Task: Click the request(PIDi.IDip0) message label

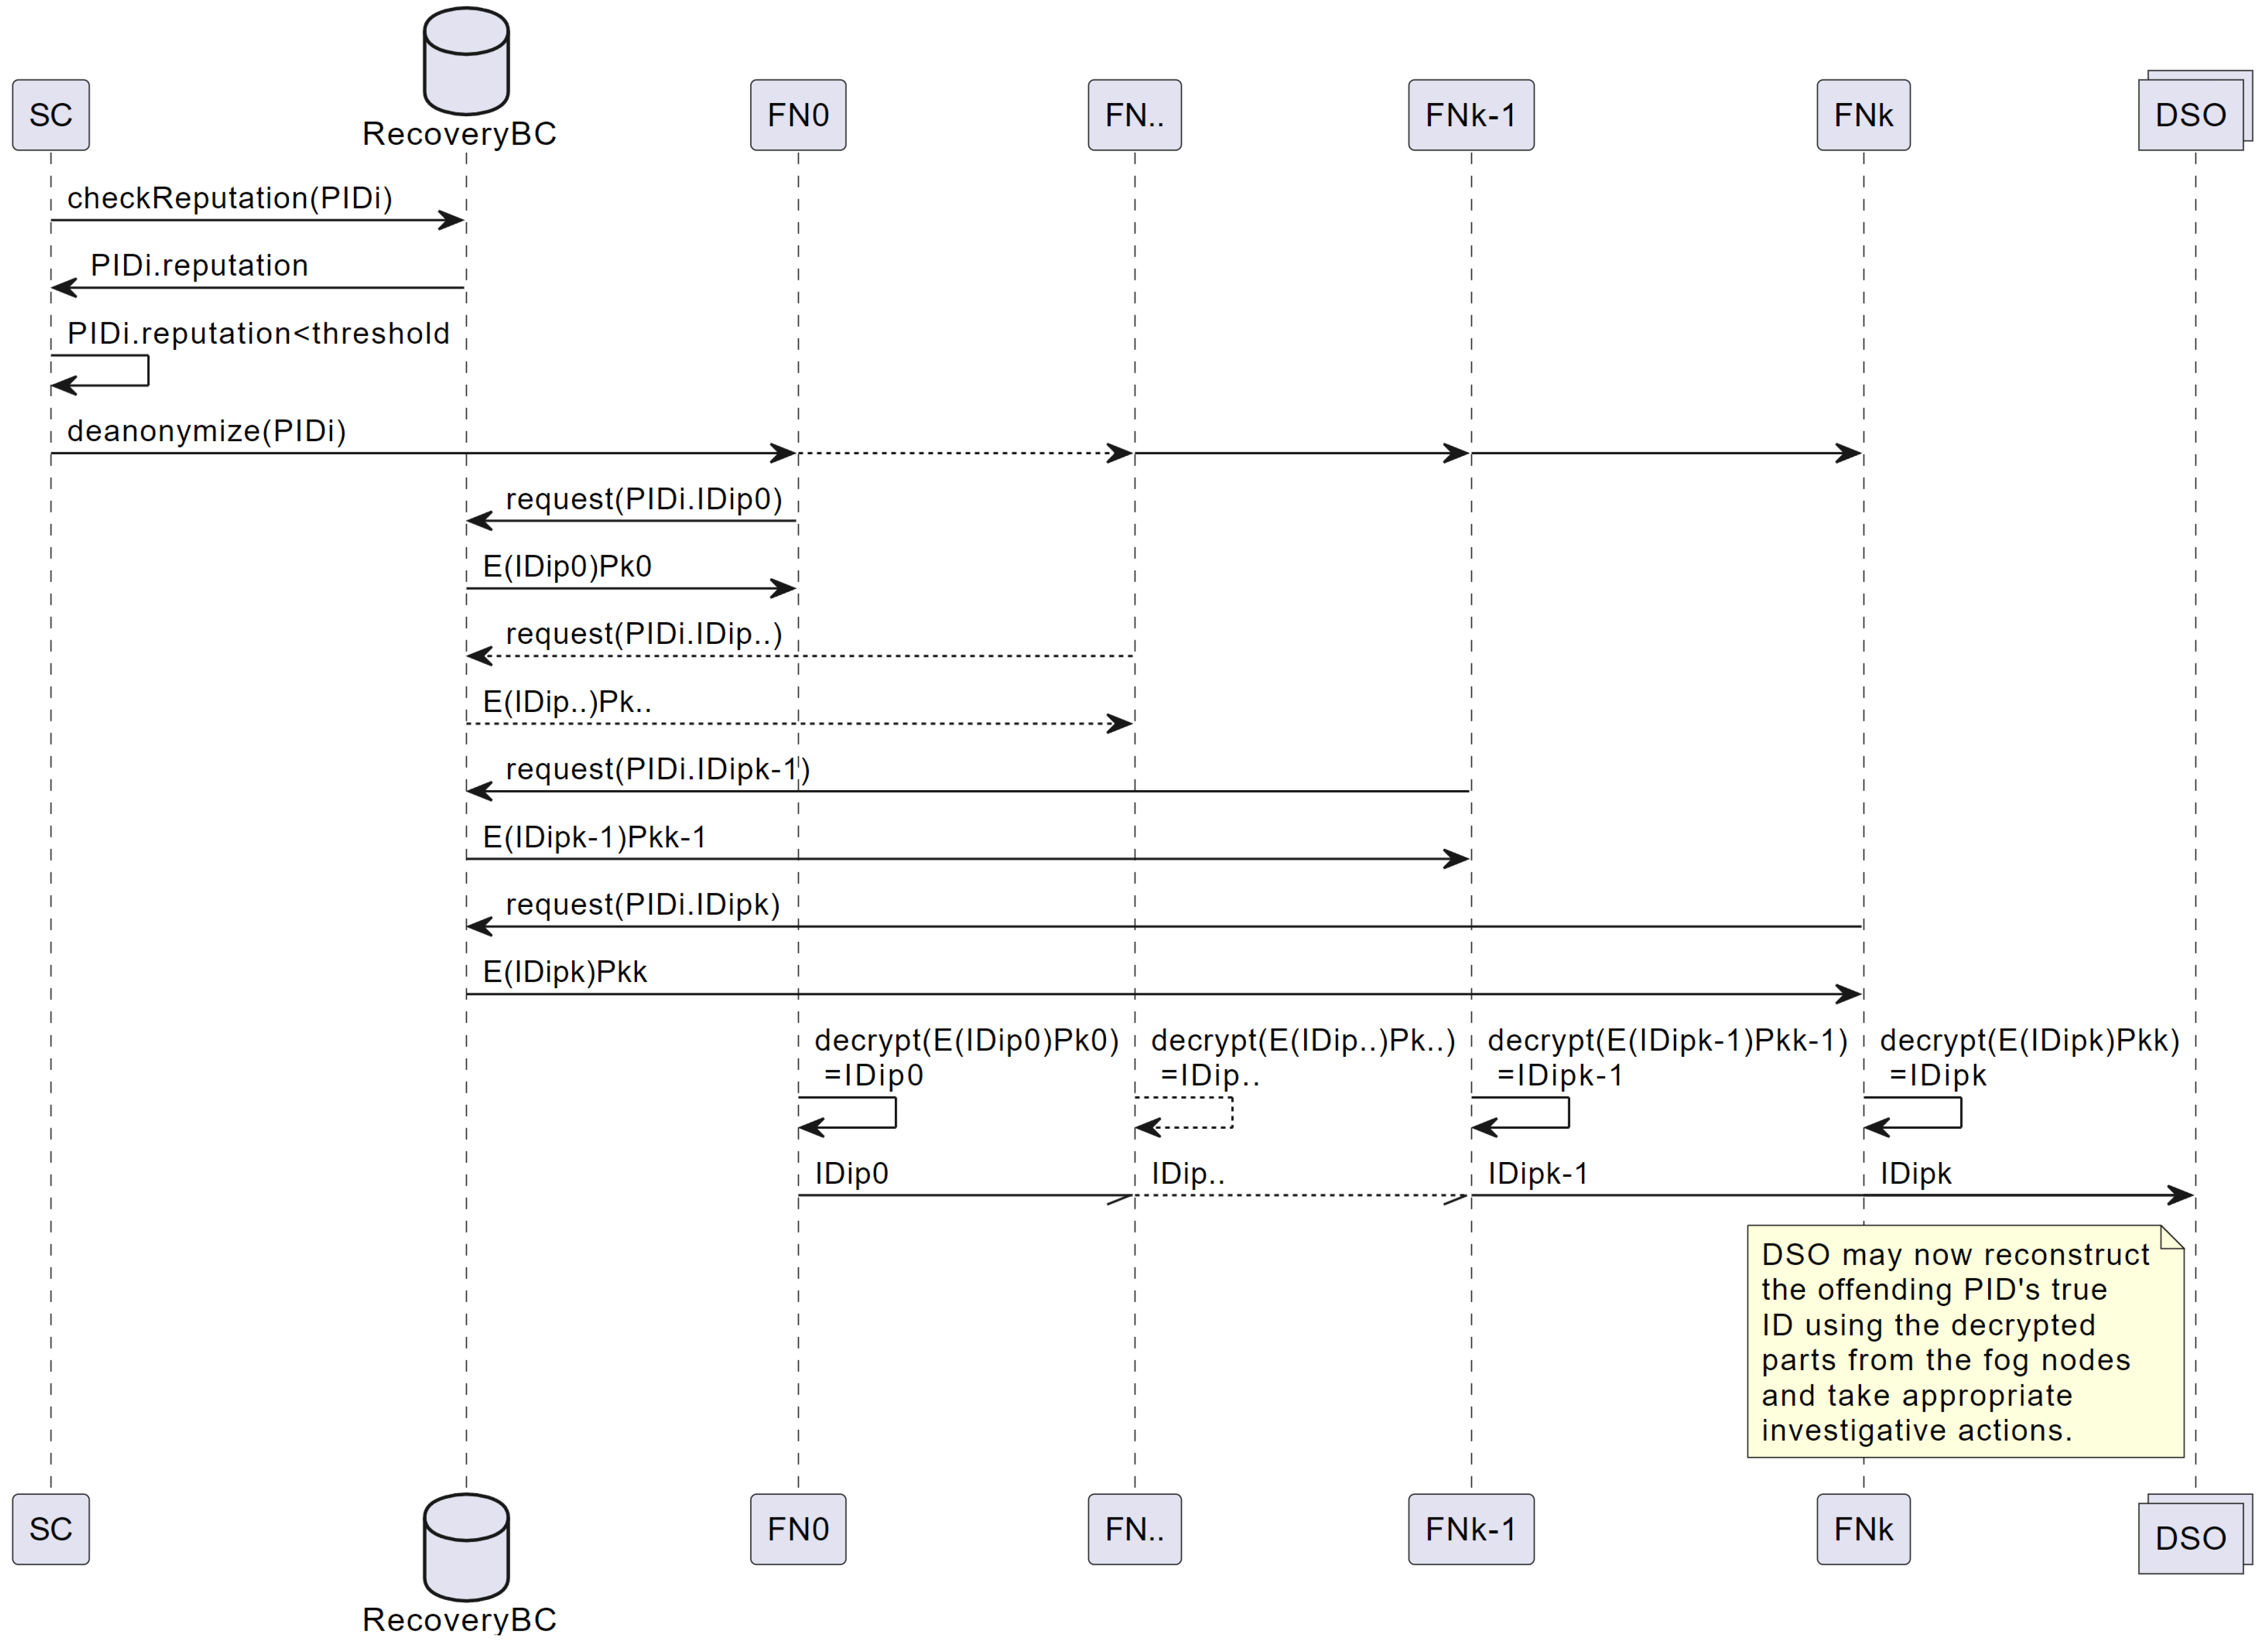Action: 644,499
